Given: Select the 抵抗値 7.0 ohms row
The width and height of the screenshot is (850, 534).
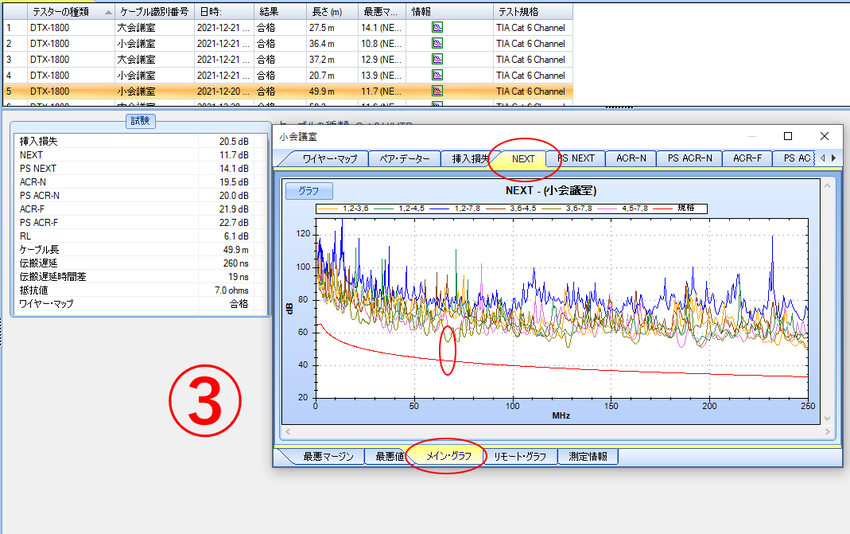Looking at the screenshot, I should [140, 291].
